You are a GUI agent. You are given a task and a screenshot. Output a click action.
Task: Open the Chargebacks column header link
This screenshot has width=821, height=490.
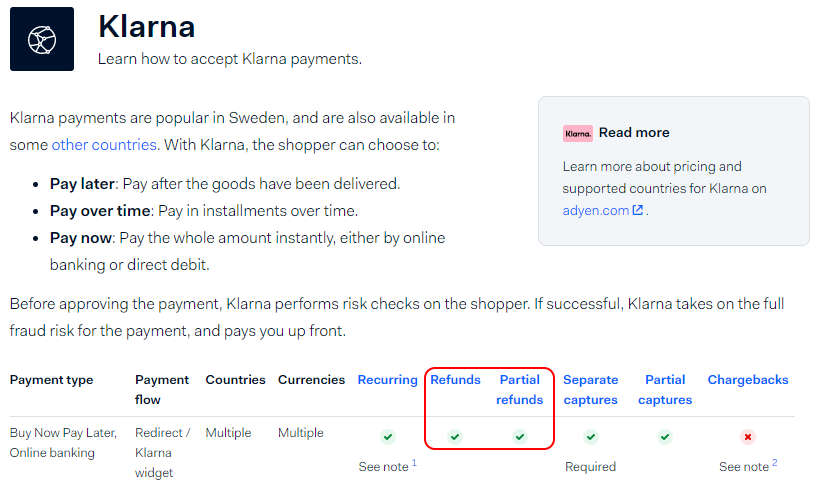tap(748, 380)
